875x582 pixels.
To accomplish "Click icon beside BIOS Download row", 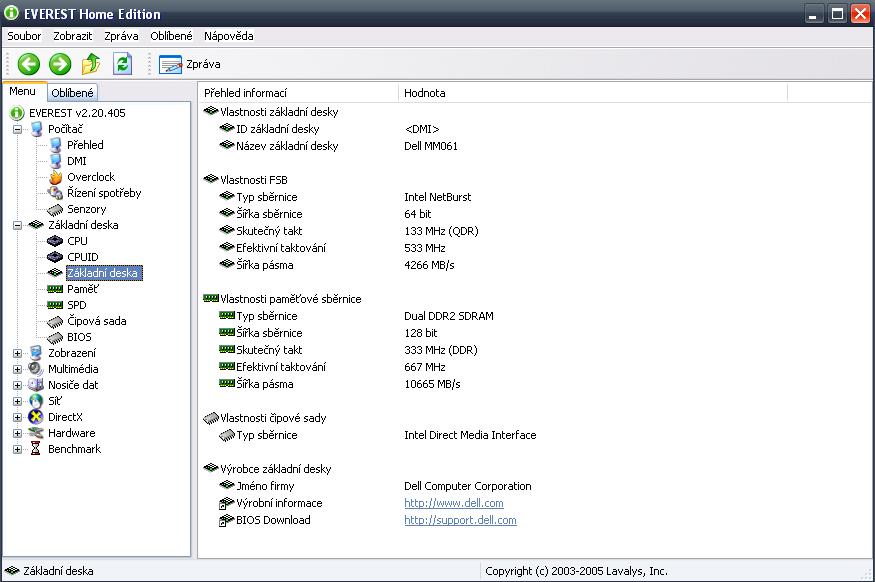I will [x=226, y=521].
